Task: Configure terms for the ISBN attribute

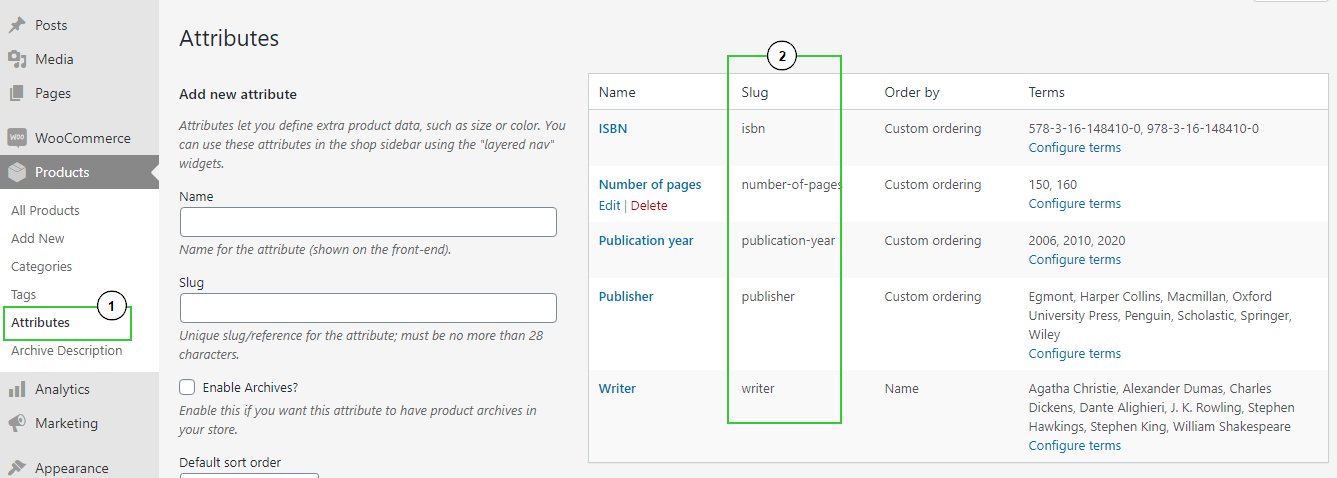Action: [1074, 147]
